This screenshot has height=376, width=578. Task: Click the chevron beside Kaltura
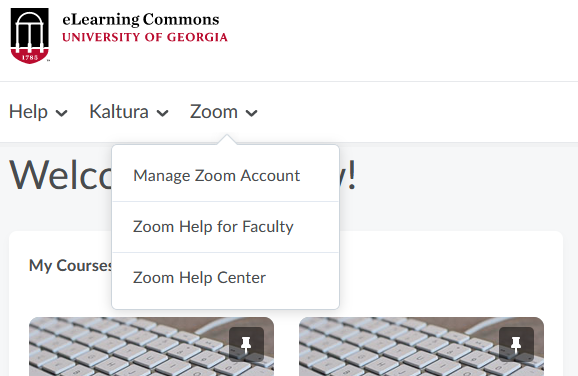click(x=162, y=113)
